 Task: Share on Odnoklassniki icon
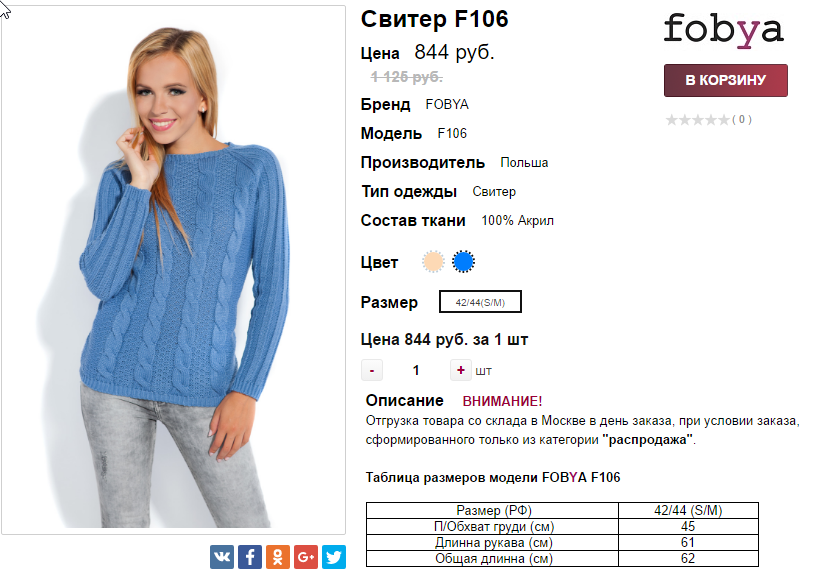(x=278, y=557)
